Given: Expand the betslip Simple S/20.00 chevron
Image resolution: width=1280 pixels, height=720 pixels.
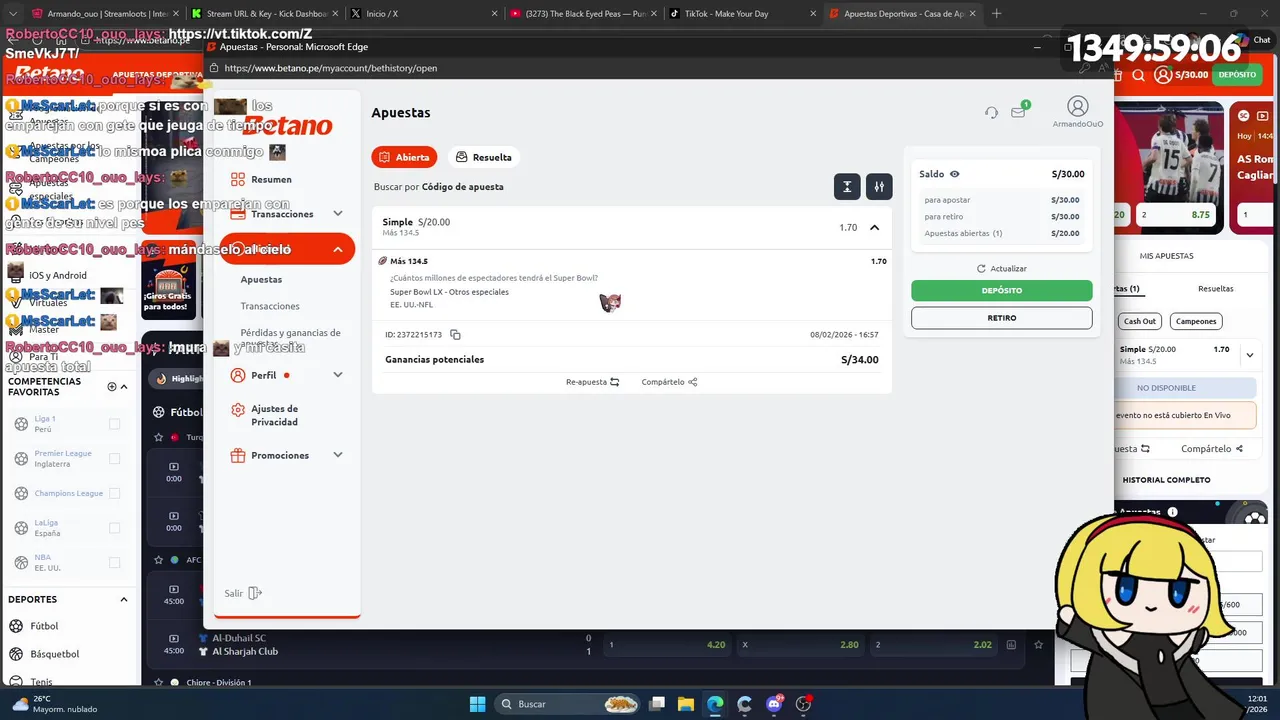Looking at the screenshot, I should tap(1249, 355).
